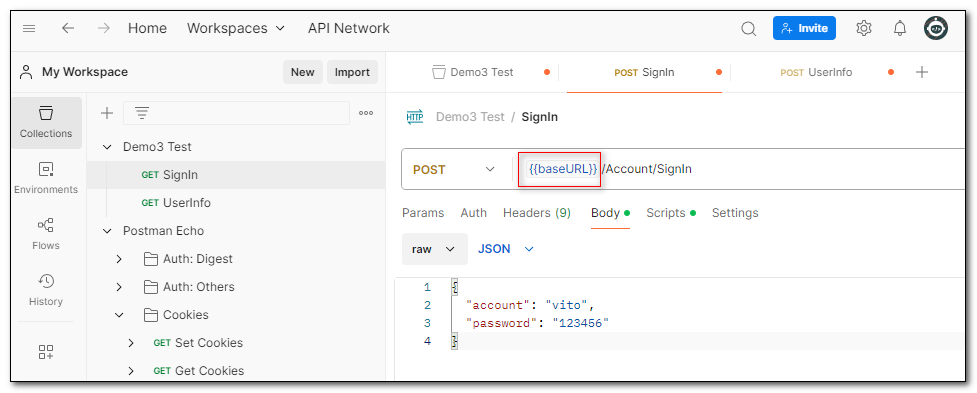Add a new tab with plus icon
977x393 pixels.
pyautogui.click(x=922, y=72)
